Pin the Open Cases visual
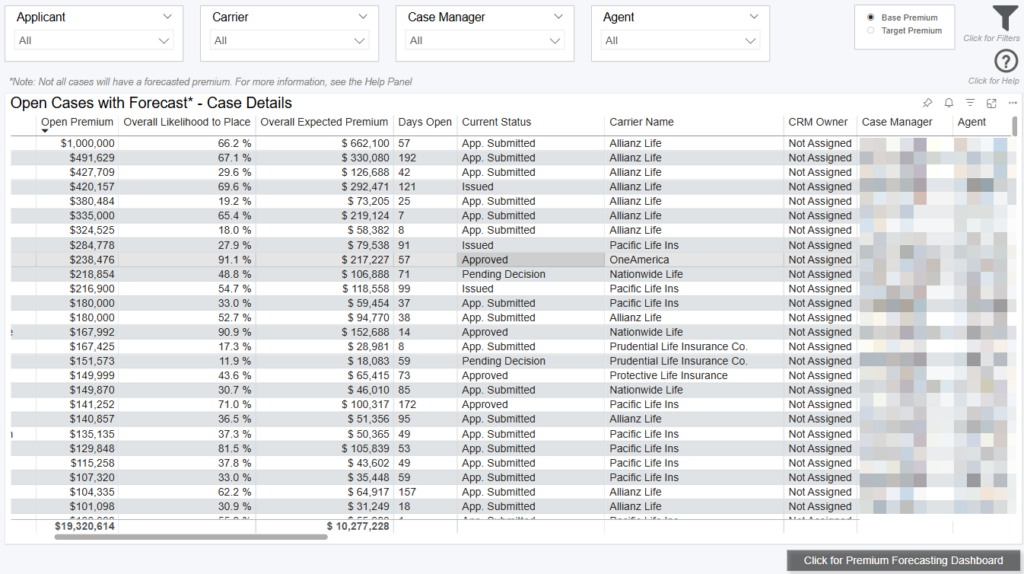The width and height of the screenshot is (1024, 574). click(x=927, y=103)
